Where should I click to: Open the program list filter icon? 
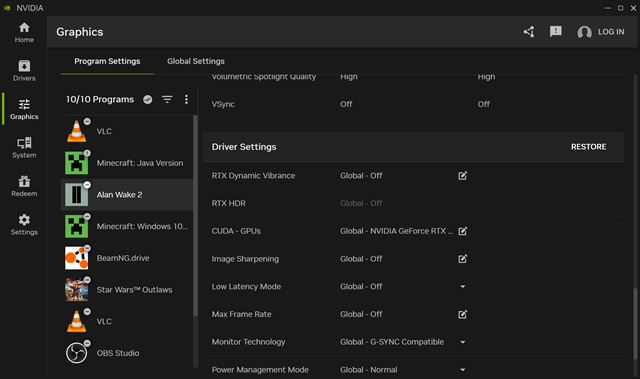click(167, 99)
